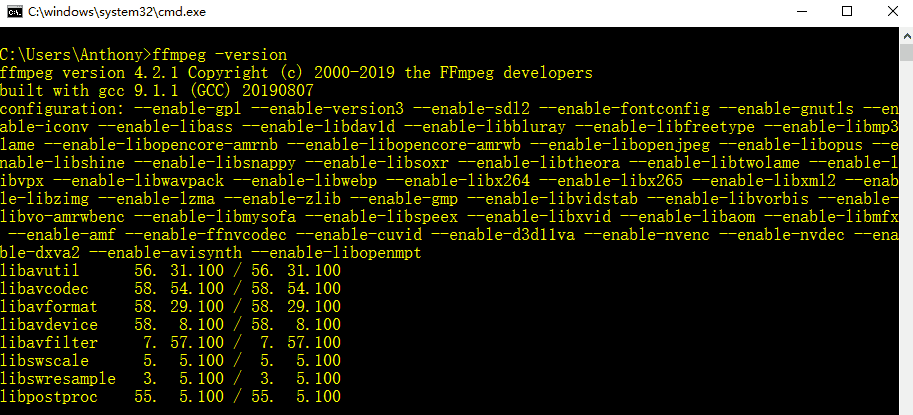913x415 pixels.
Task: Click the libavformat library name
Action: 49,307
